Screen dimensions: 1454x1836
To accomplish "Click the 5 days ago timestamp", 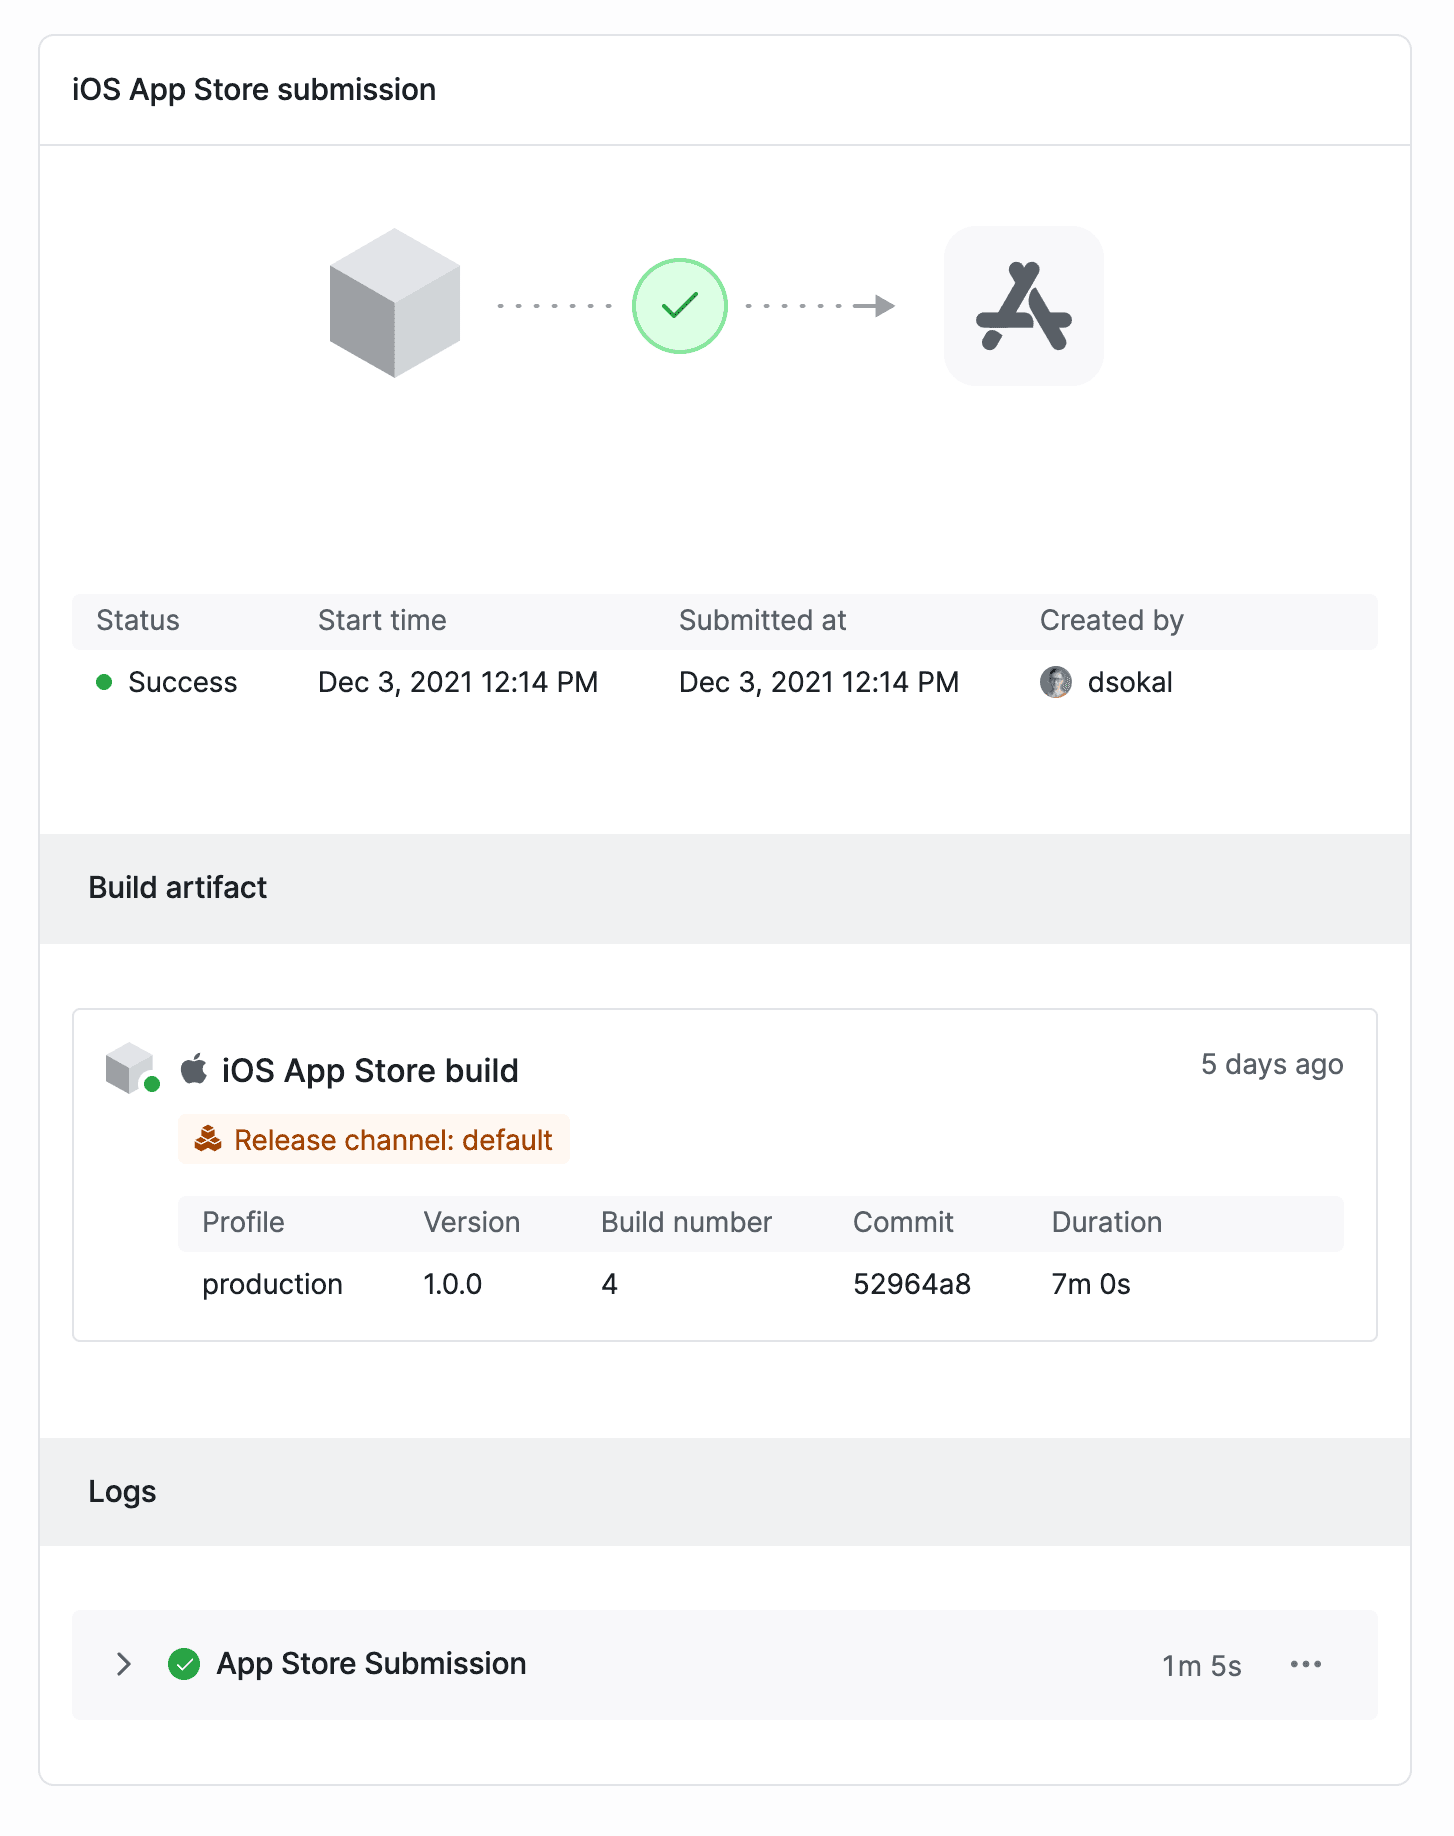I will click(x=1271, y=1064).
